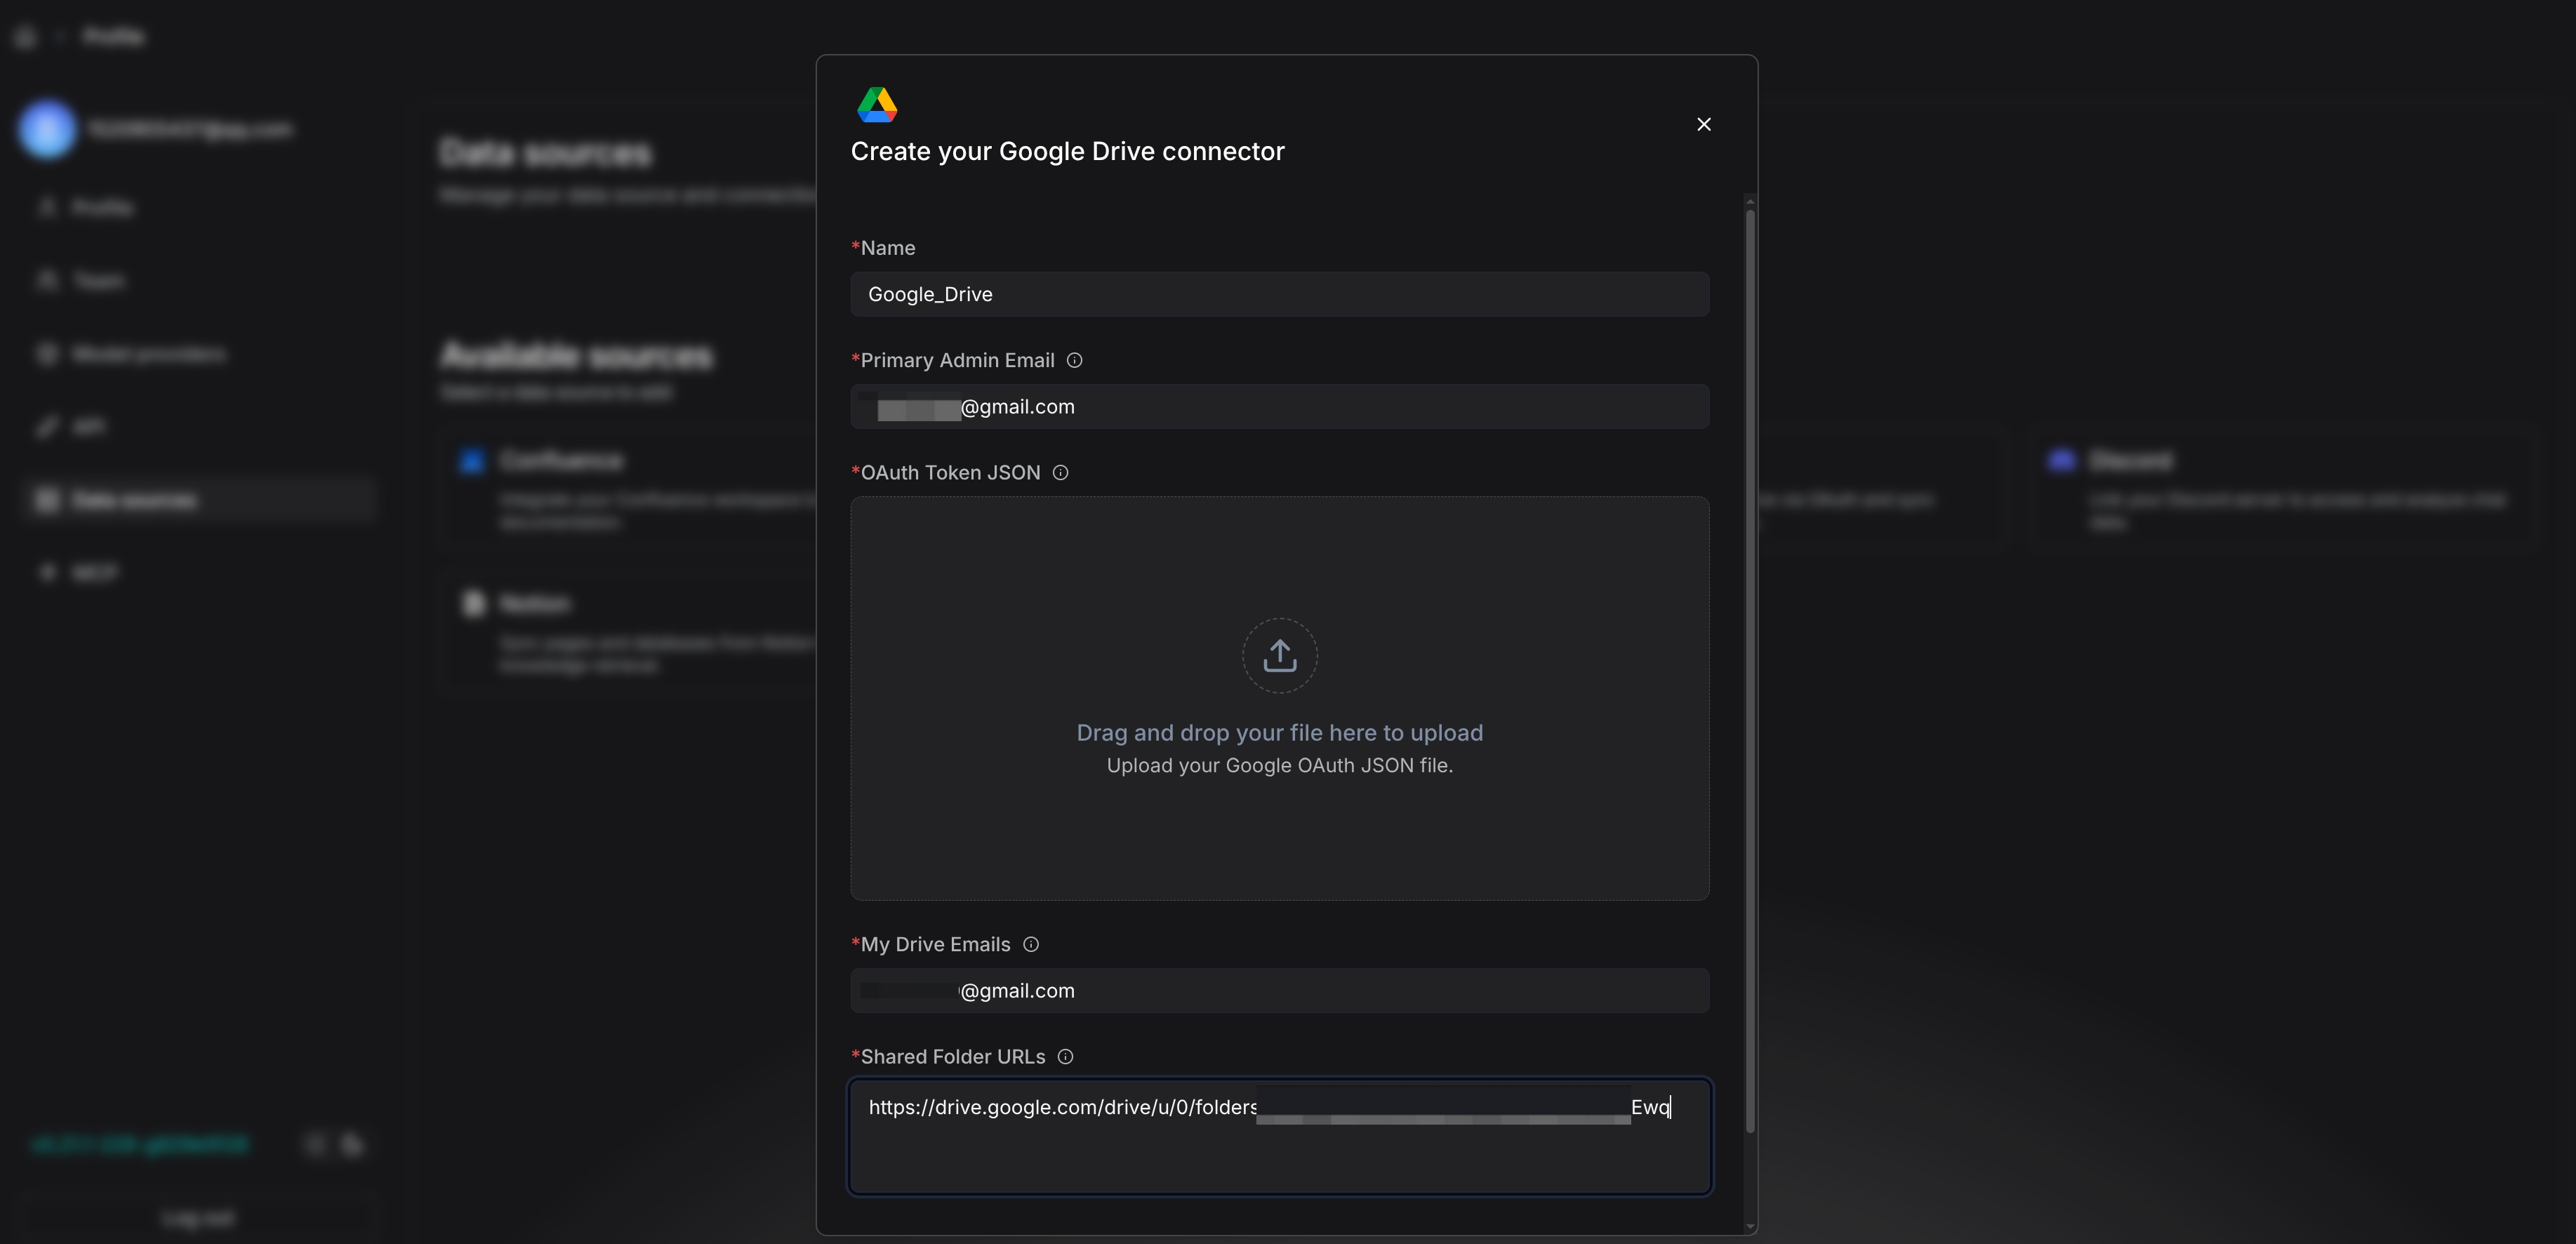The image size is (2576, 1244).
Task: Show info tooltip for Primary Admin Email
Action: [1074, 360]
